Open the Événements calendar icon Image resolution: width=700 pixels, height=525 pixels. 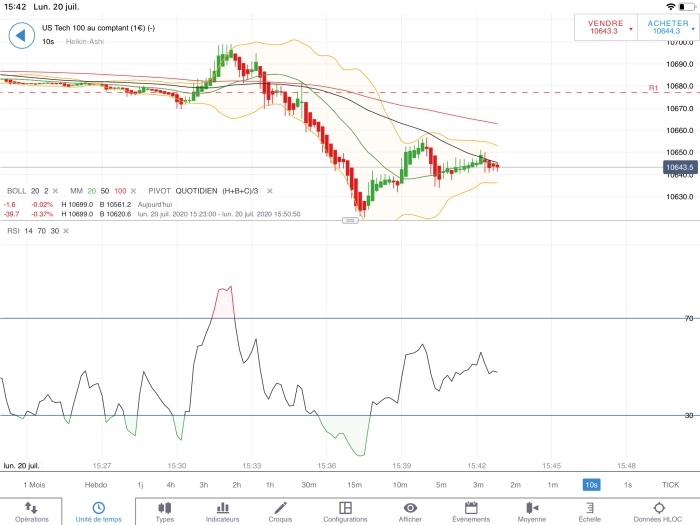(471, 508)
